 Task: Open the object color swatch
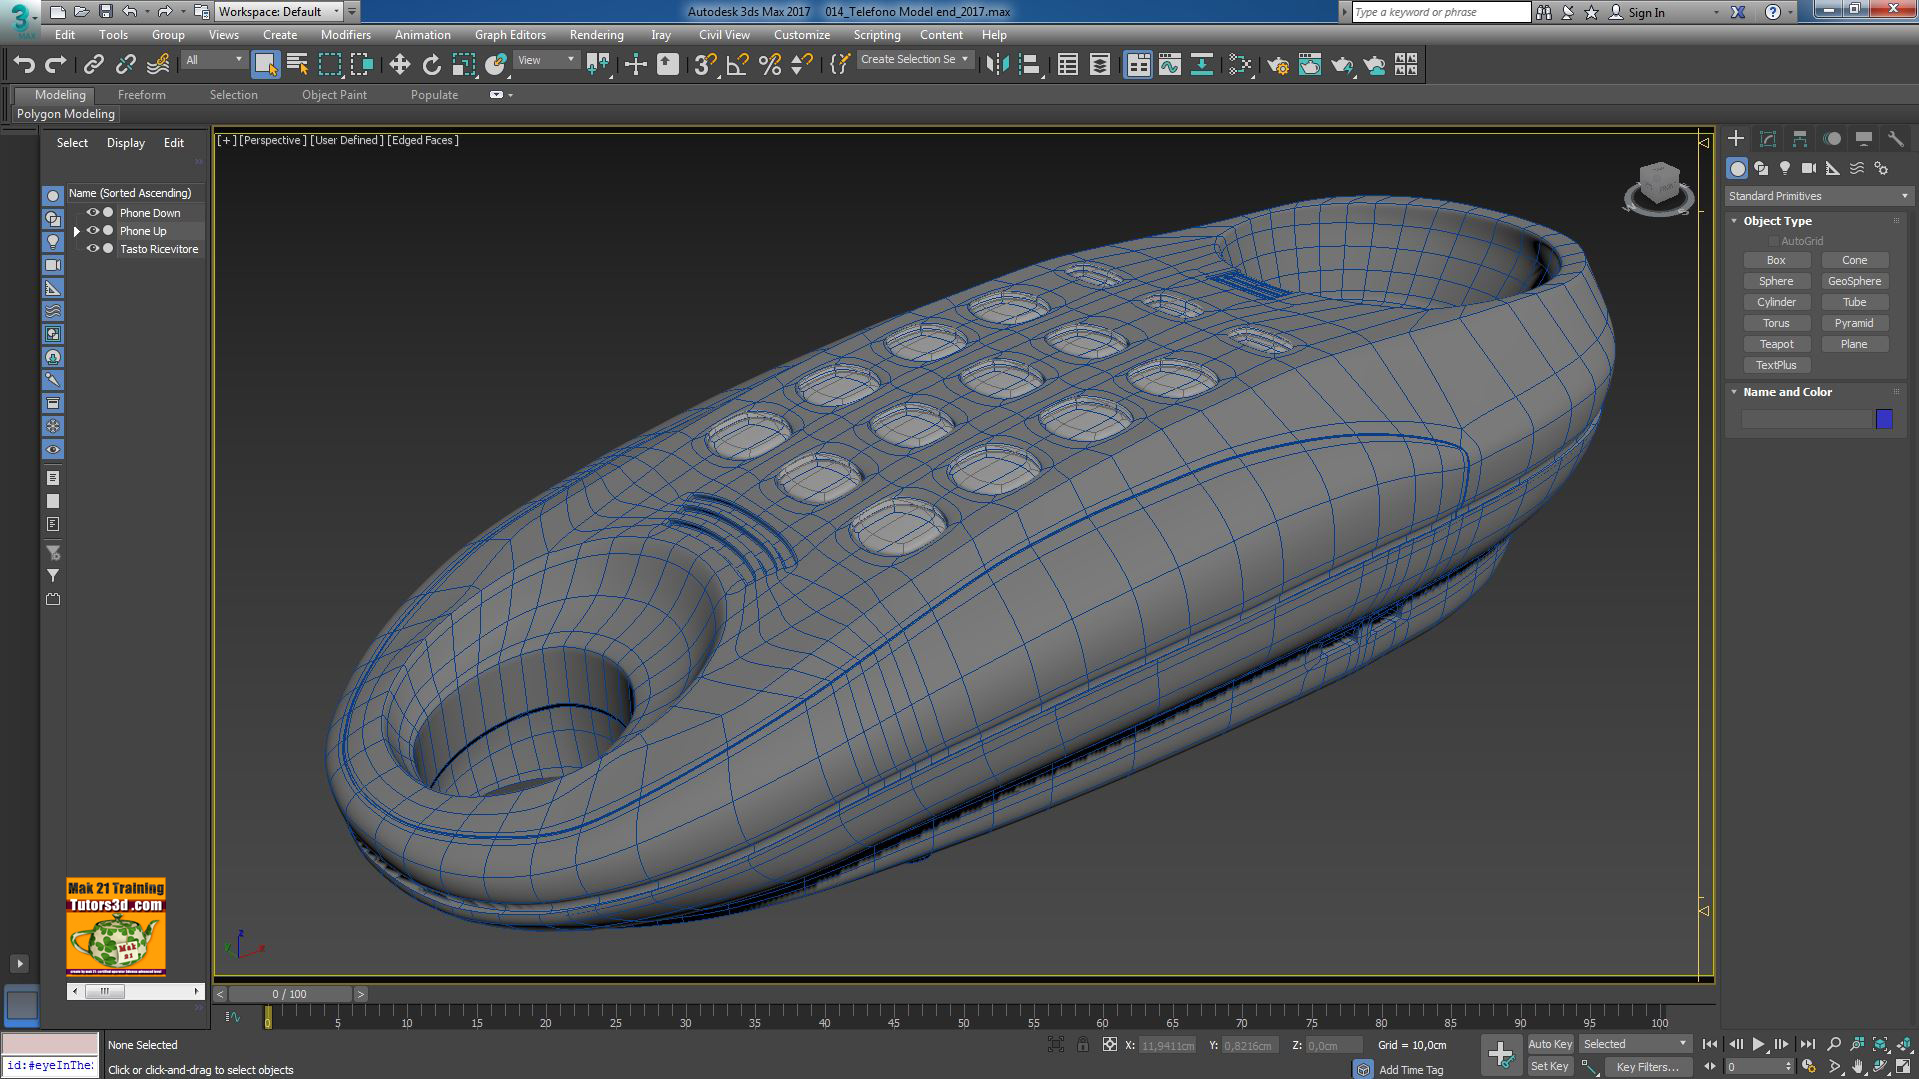tap(1884, 419)
